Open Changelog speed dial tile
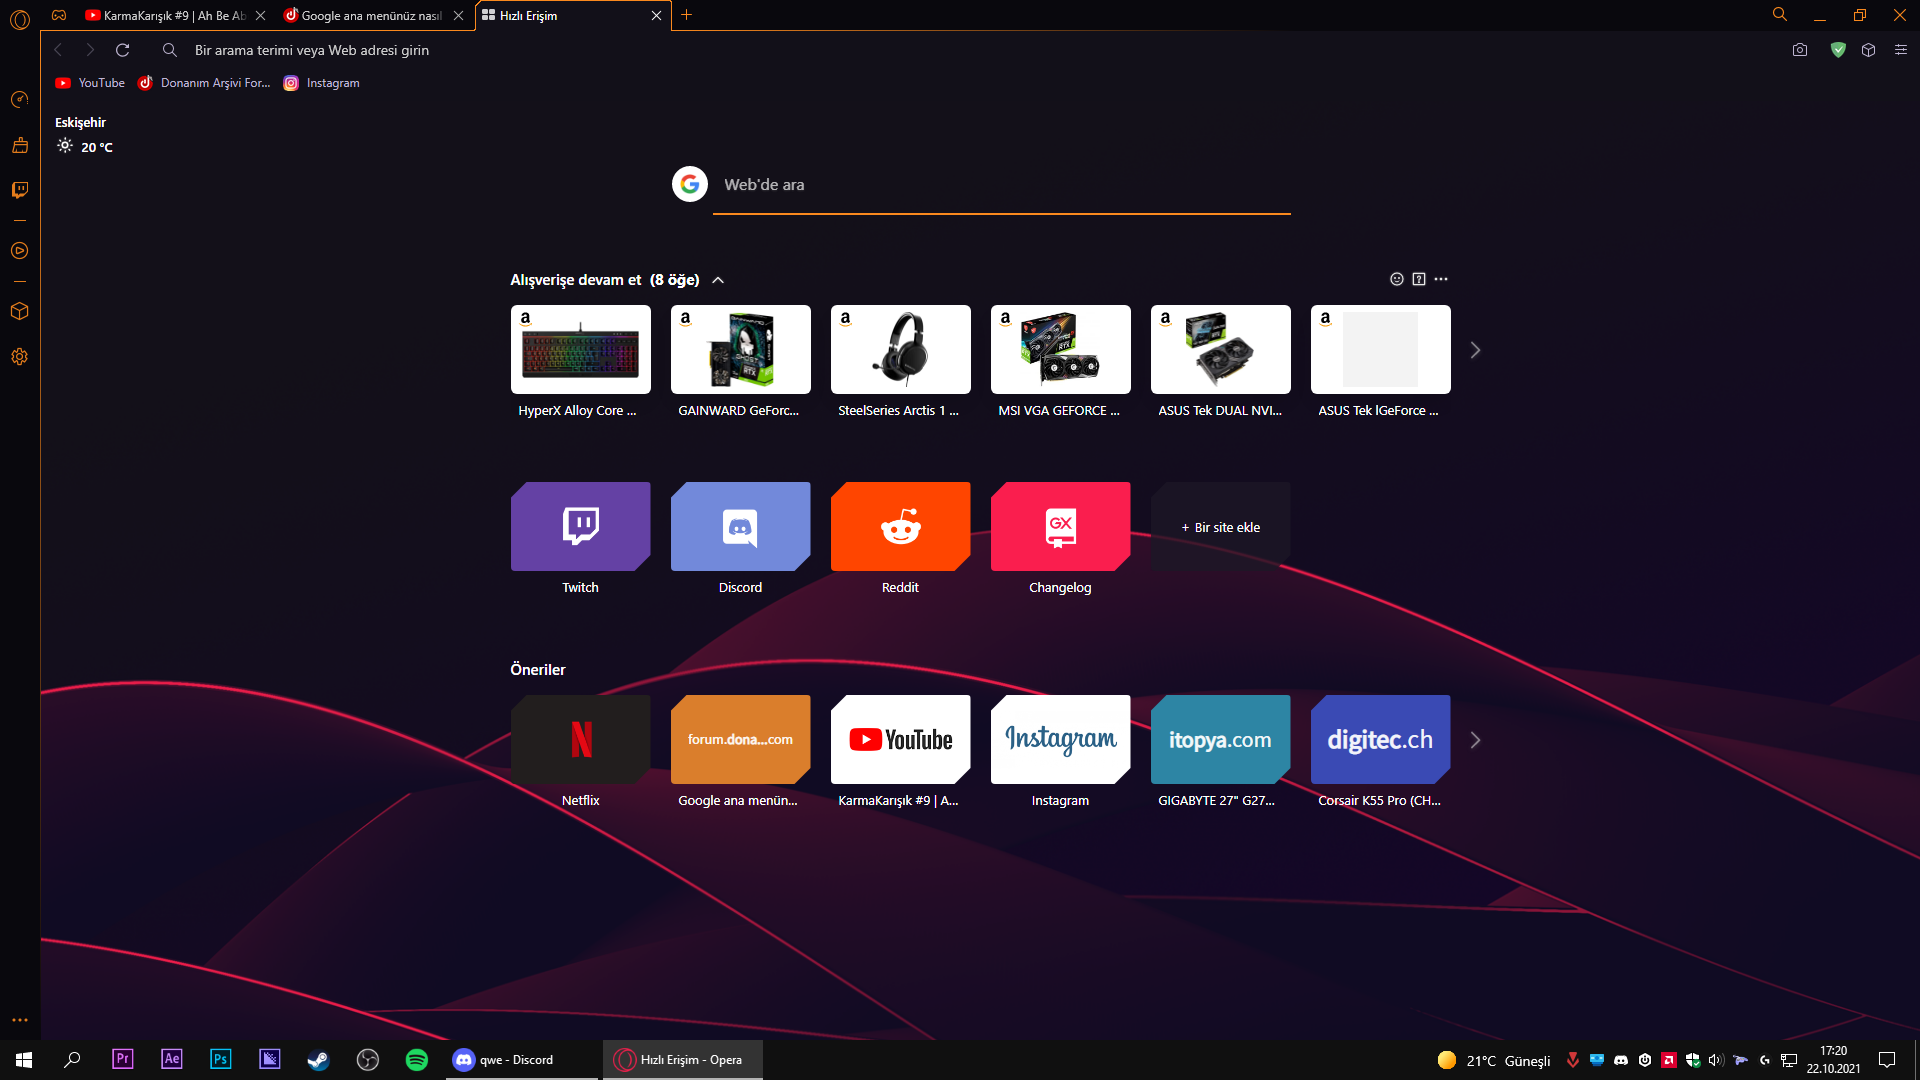Viewport: 1920px width, 1080px height. tap(1060, 526)
